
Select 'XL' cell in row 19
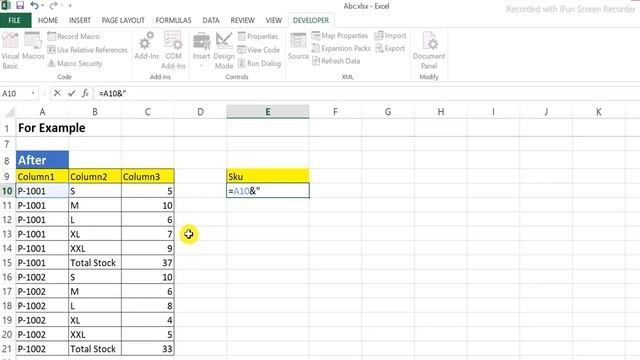click(x=95, y=320)
